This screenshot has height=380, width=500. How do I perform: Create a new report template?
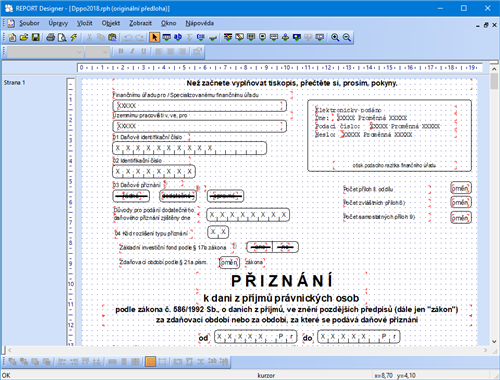click(x=12, y=37)
